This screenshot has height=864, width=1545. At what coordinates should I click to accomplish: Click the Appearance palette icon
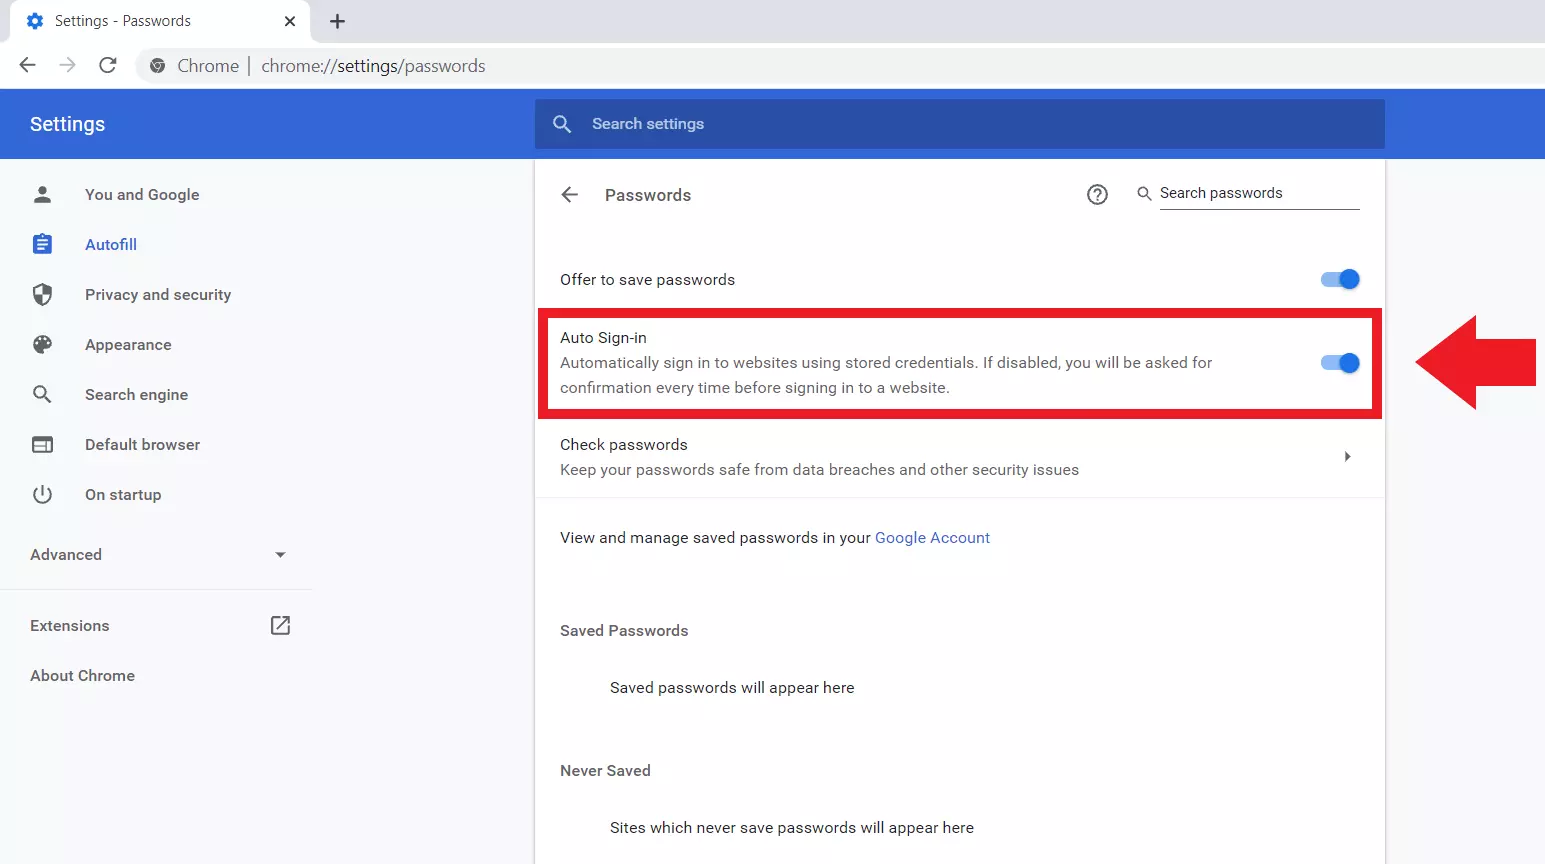point(42,344)
